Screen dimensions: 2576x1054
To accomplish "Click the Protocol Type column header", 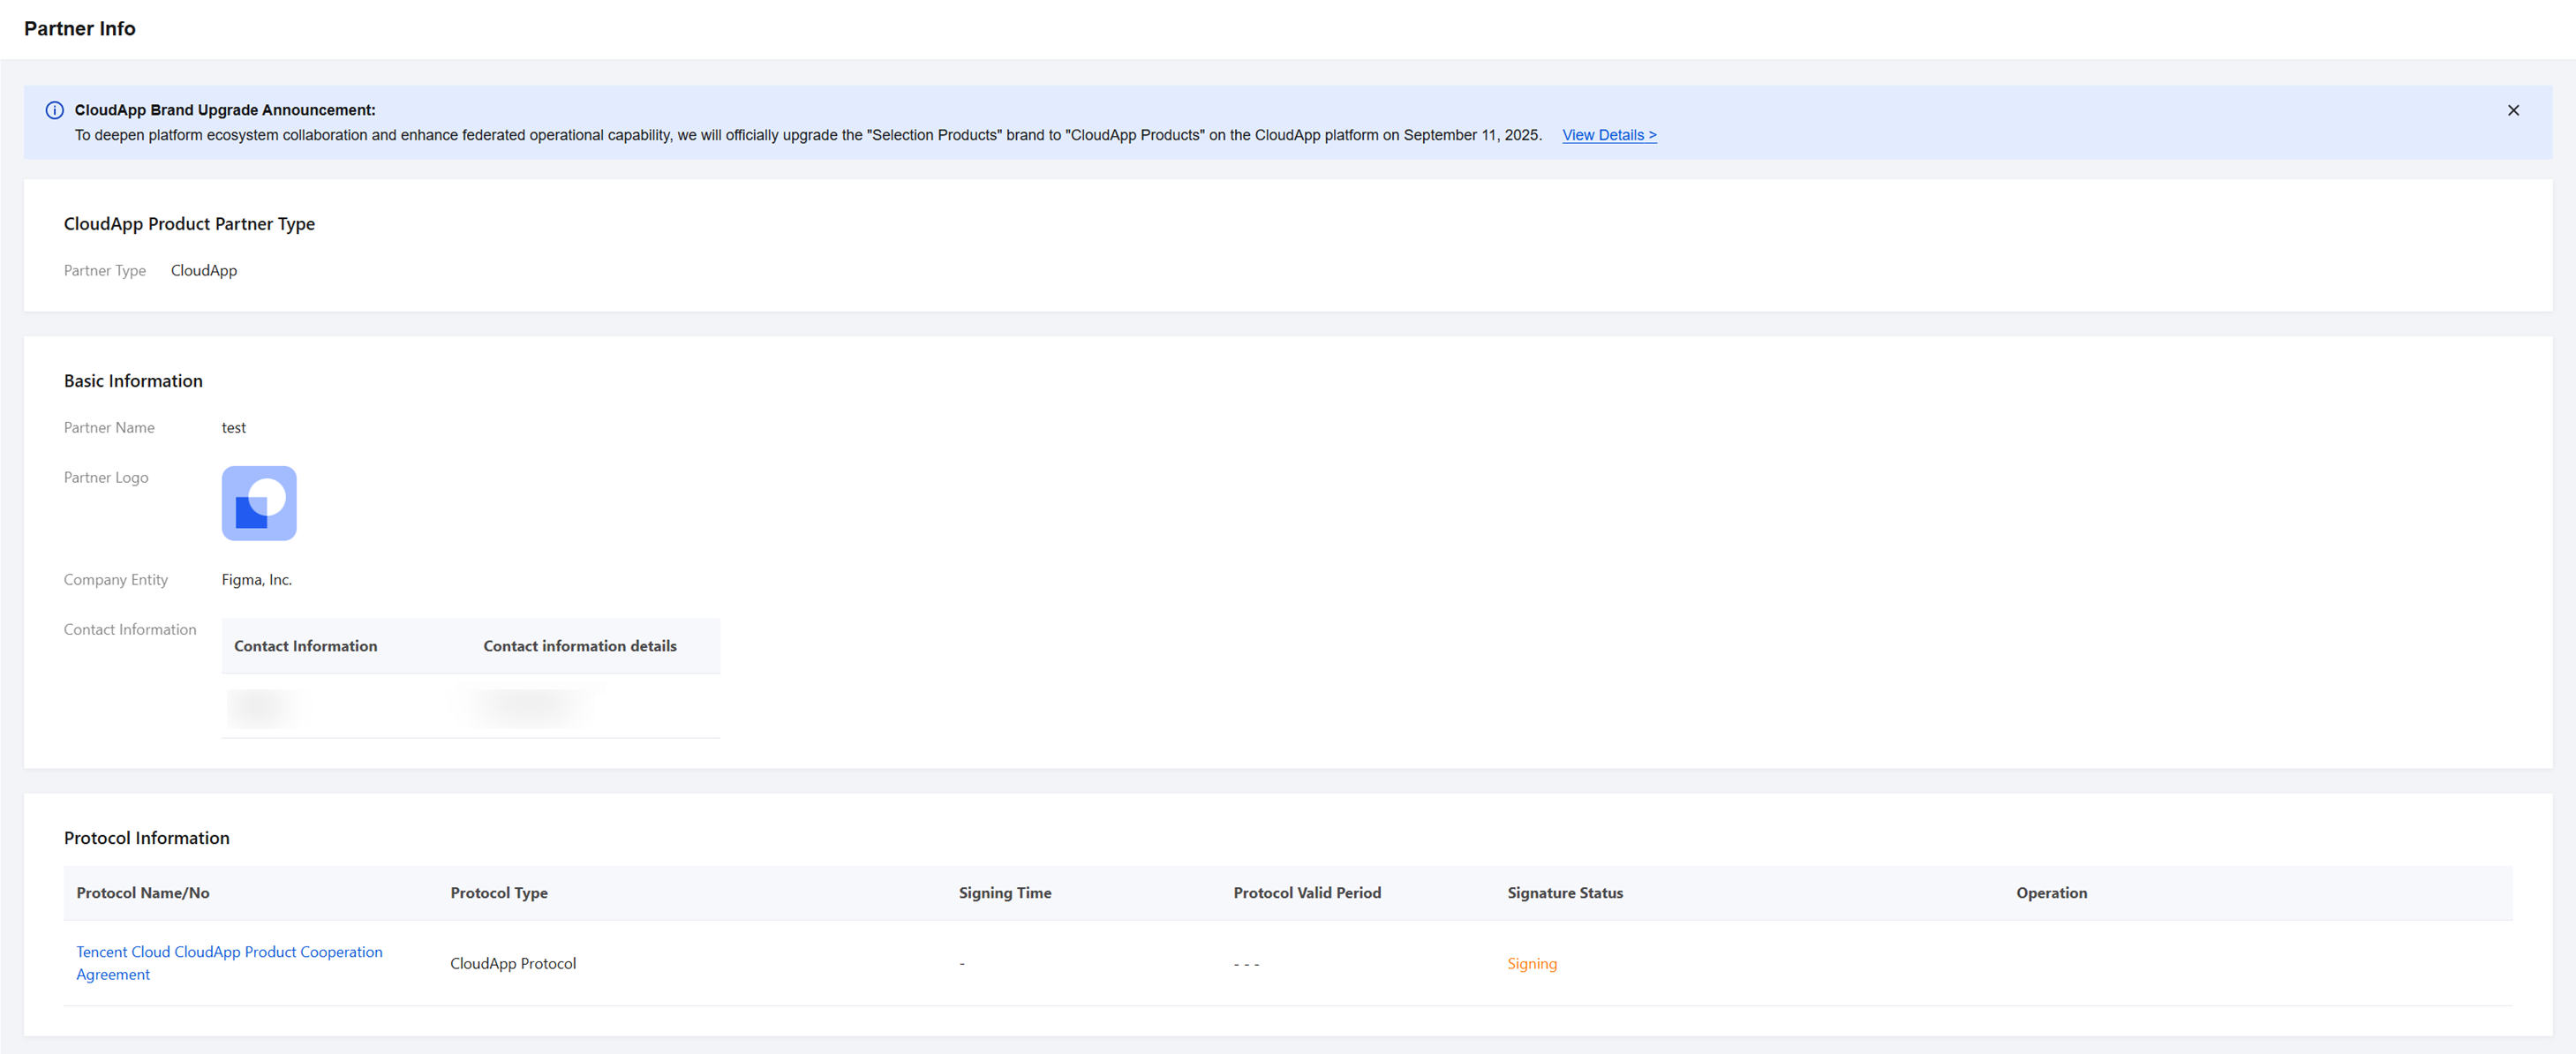I will click(x=498, y=892).
